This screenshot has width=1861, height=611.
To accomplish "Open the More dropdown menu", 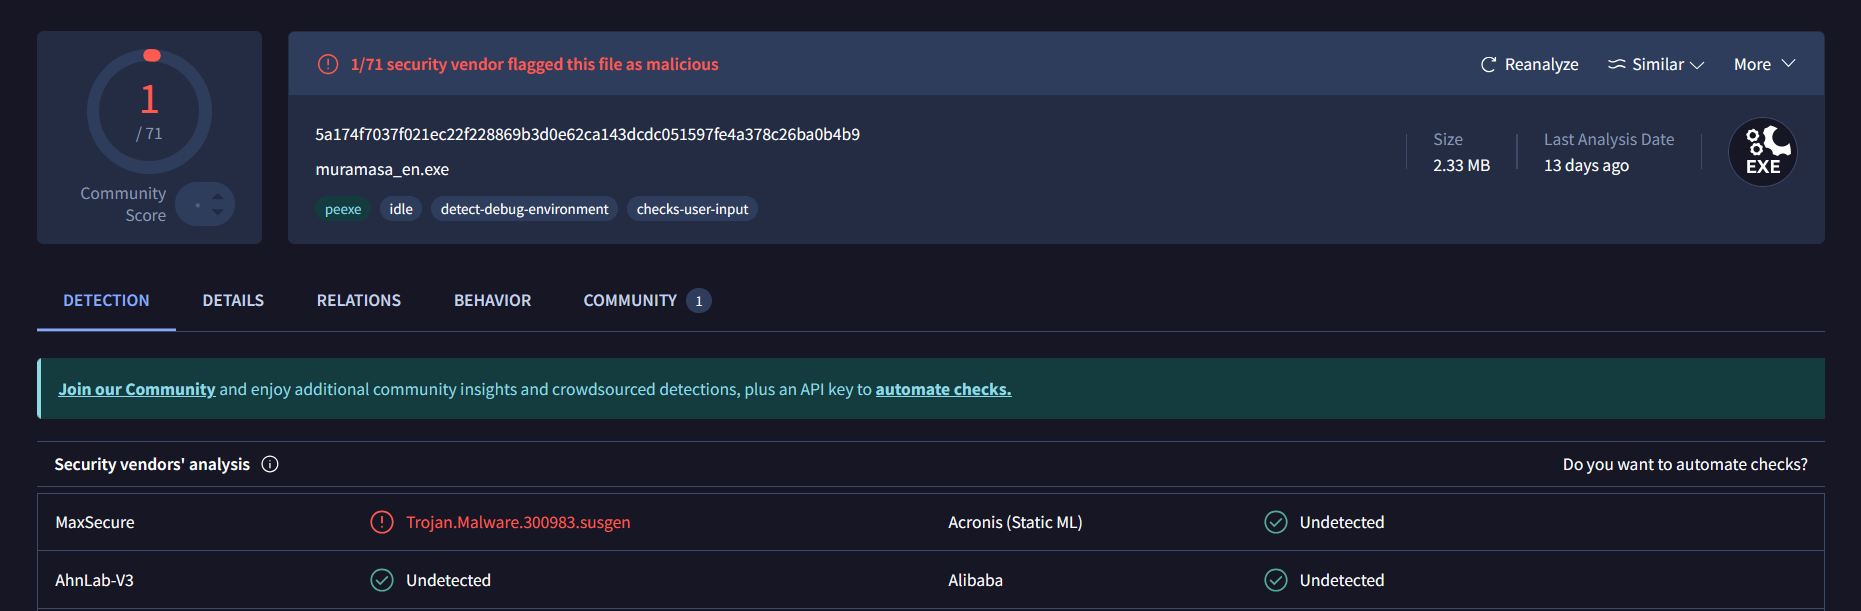I will (x=1764, y=64).
